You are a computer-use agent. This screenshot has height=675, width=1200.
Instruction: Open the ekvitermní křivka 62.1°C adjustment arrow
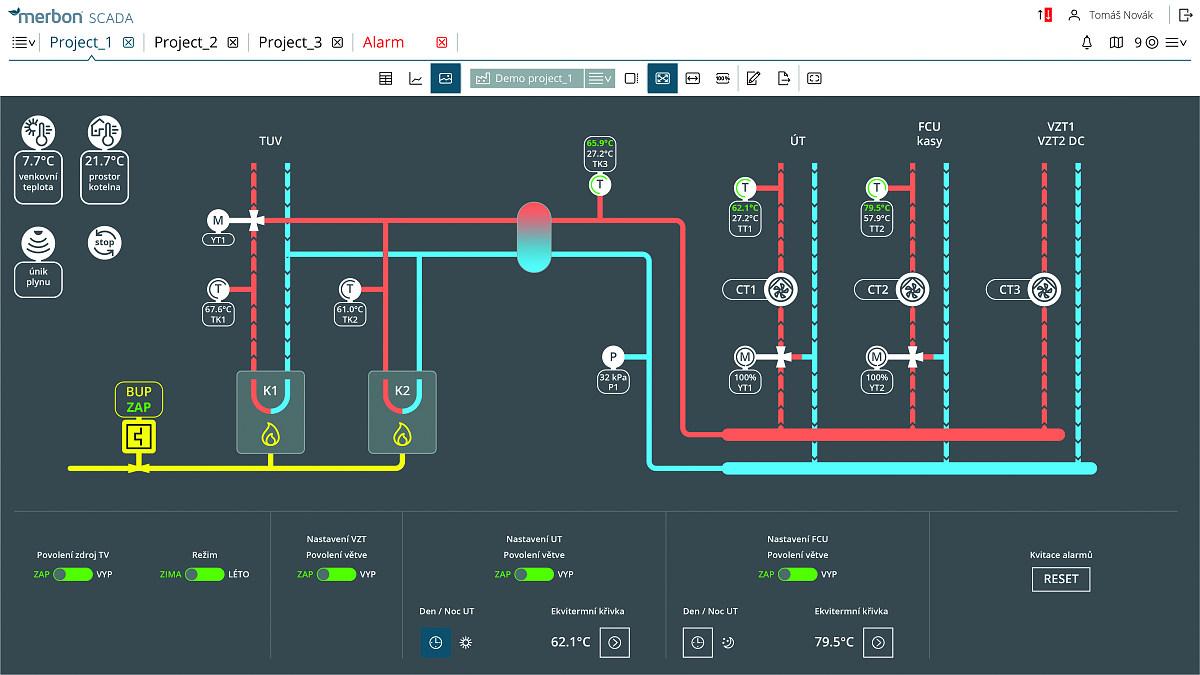pyautogui.click(x=616, y=643)
